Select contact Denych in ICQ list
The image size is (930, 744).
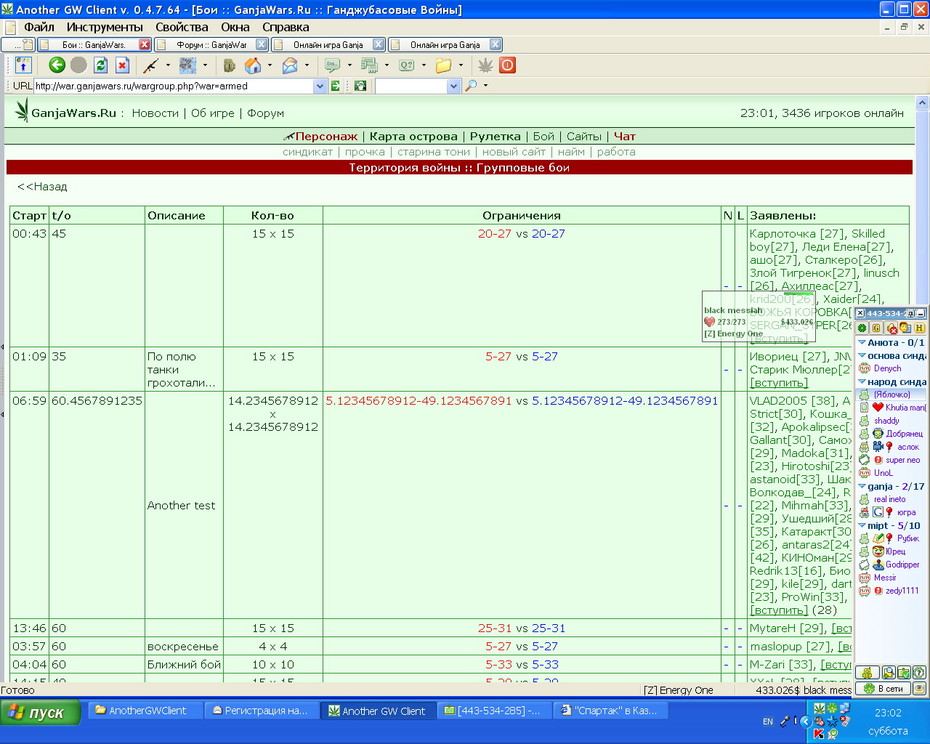[887, 368]
